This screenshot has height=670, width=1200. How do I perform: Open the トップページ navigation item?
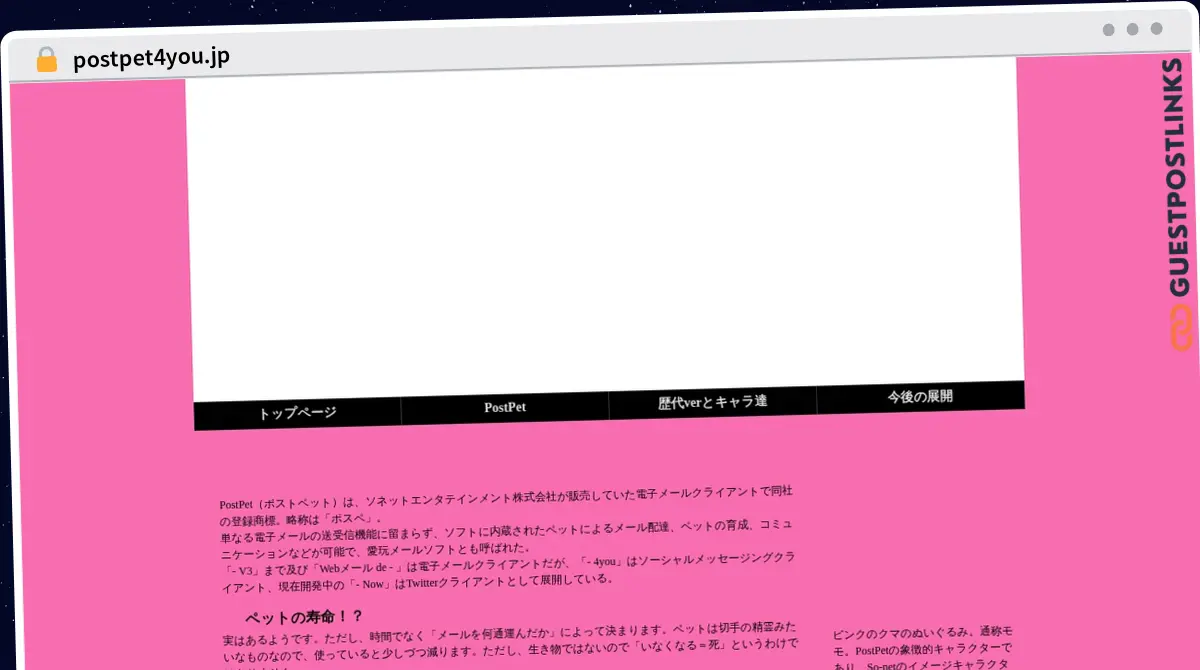(297, 412)
